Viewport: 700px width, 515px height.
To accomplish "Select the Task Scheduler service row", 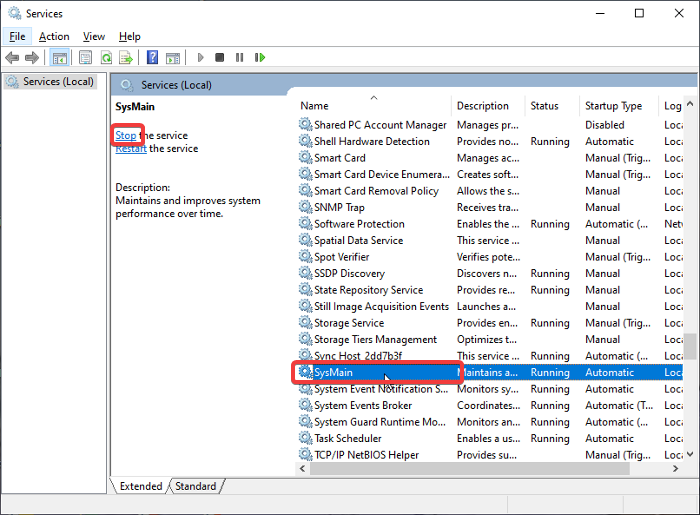I will pyautogui.click(x=347, y=438).
